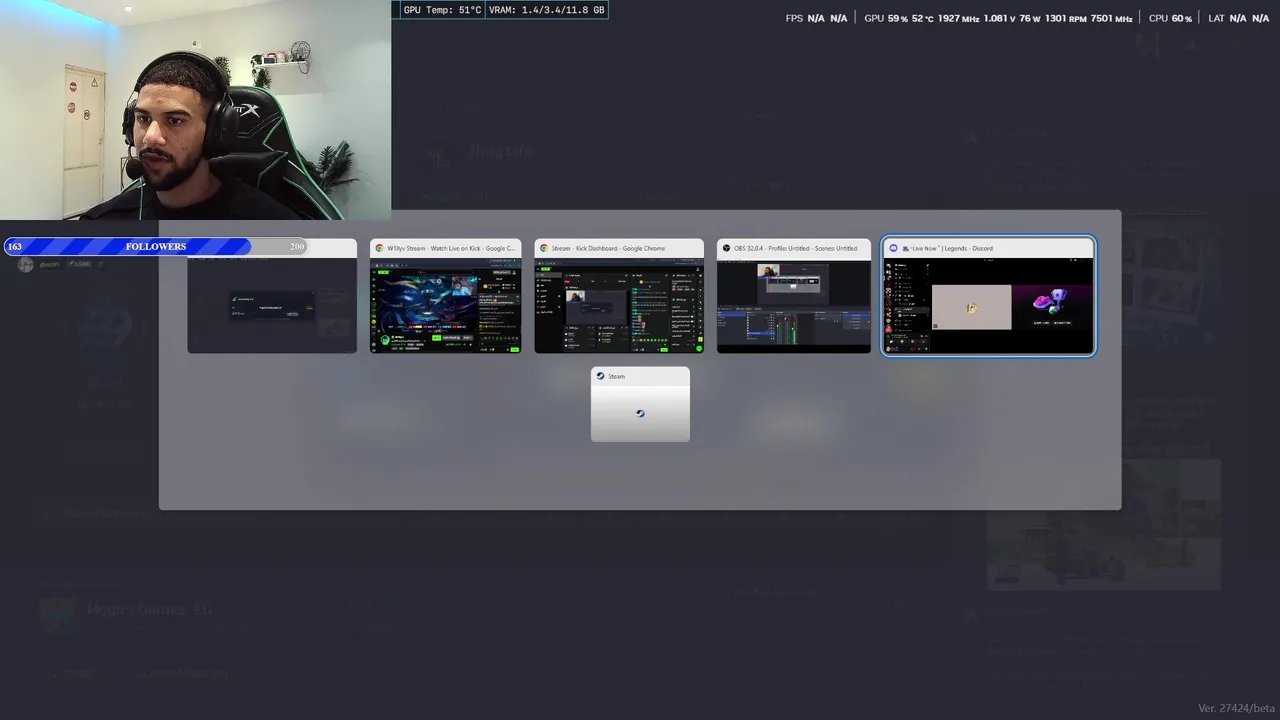Click the Steam icon in the switcher title

click(x=600, y=376)
